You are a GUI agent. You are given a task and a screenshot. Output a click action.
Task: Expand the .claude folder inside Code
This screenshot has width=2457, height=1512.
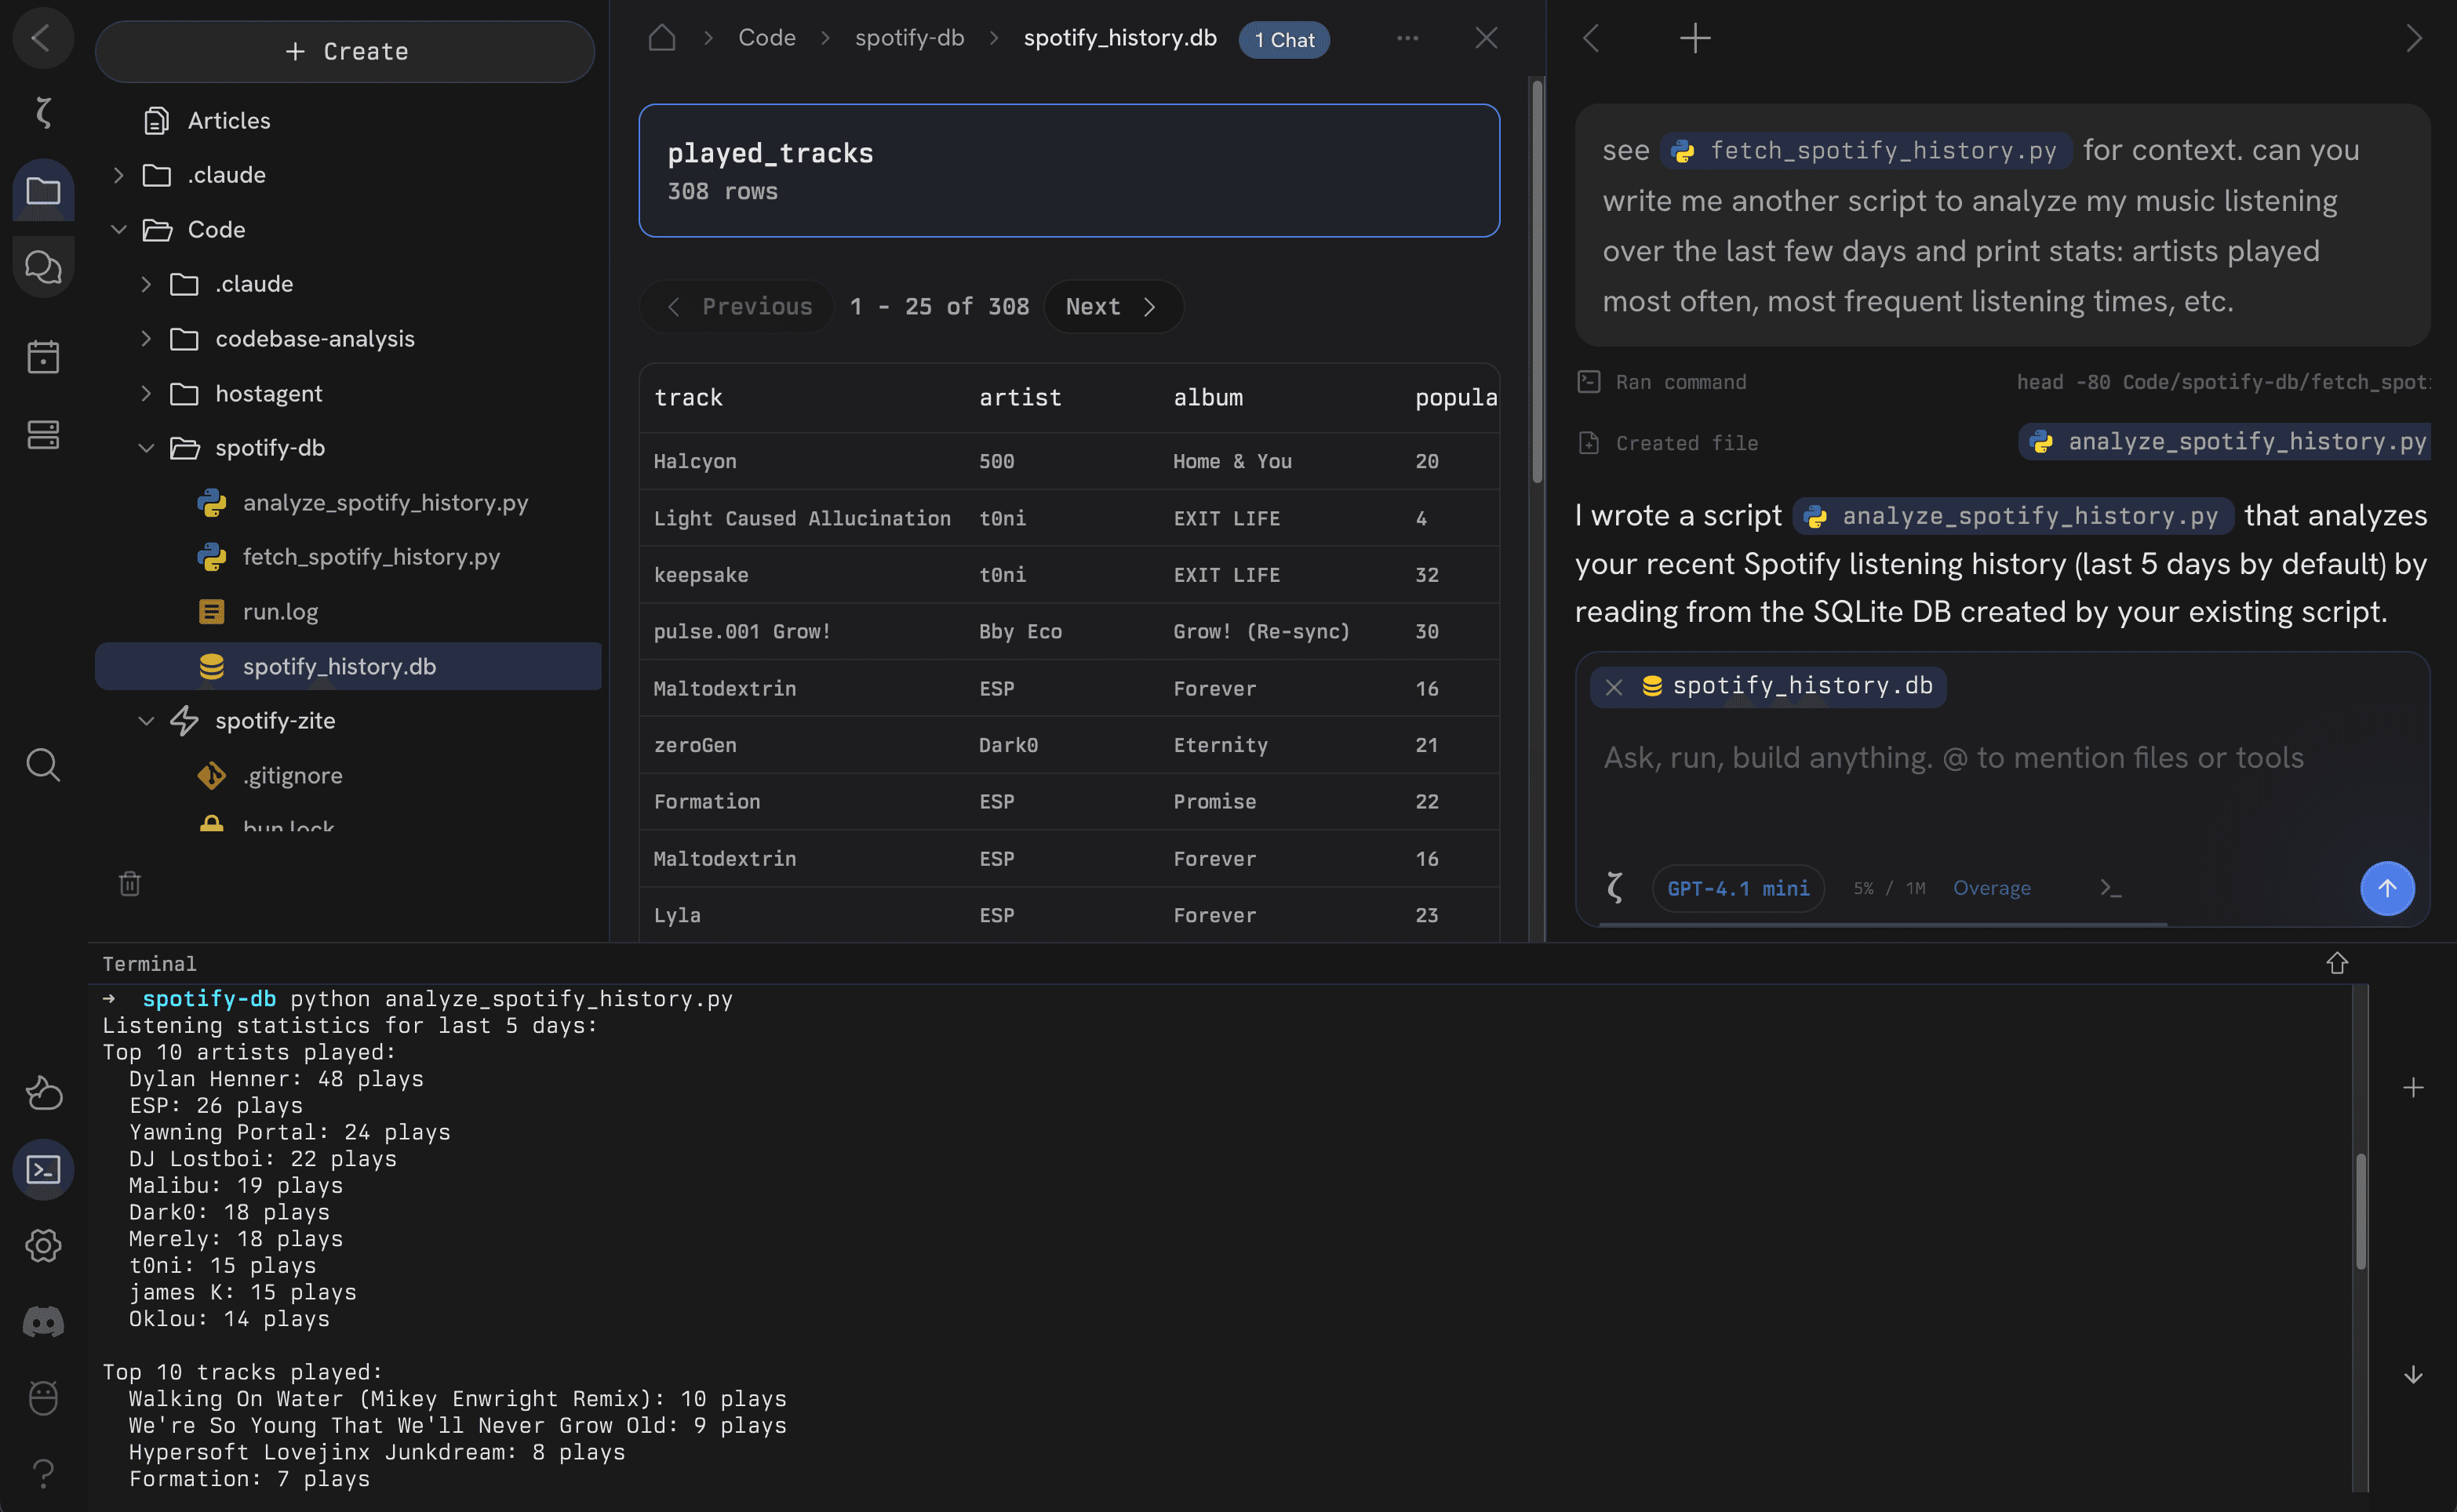click(x=146, y=284)
